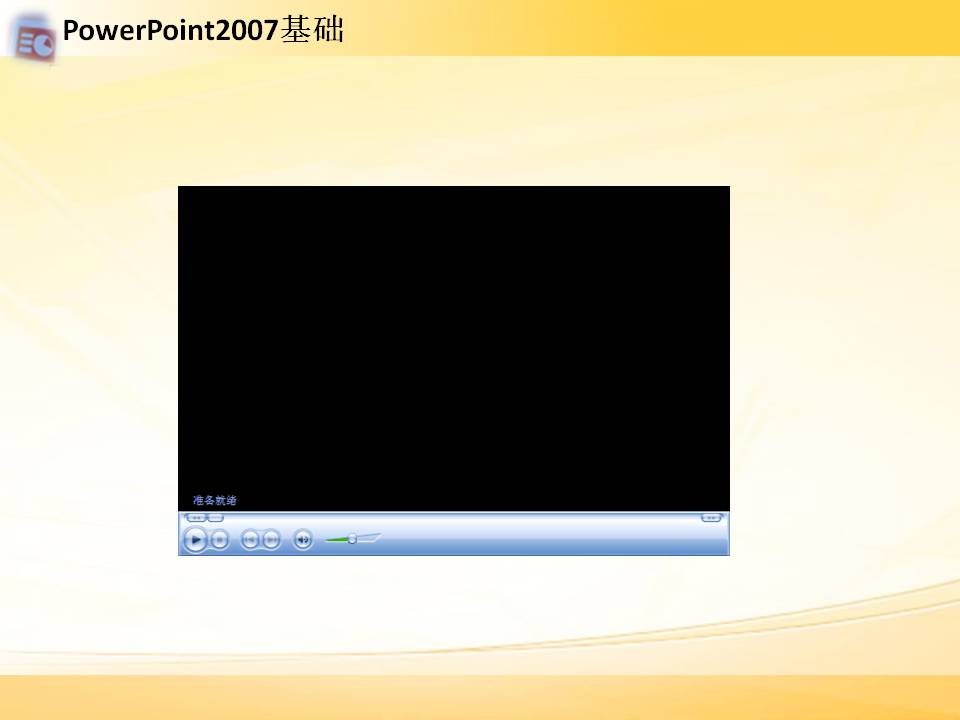Click the Next track button

point(271,540)
